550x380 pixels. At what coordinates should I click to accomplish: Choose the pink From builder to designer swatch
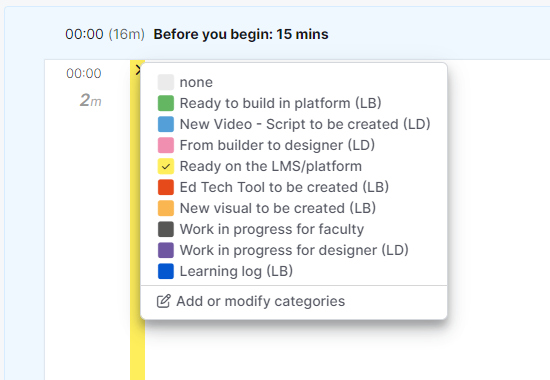coord(166,145)
